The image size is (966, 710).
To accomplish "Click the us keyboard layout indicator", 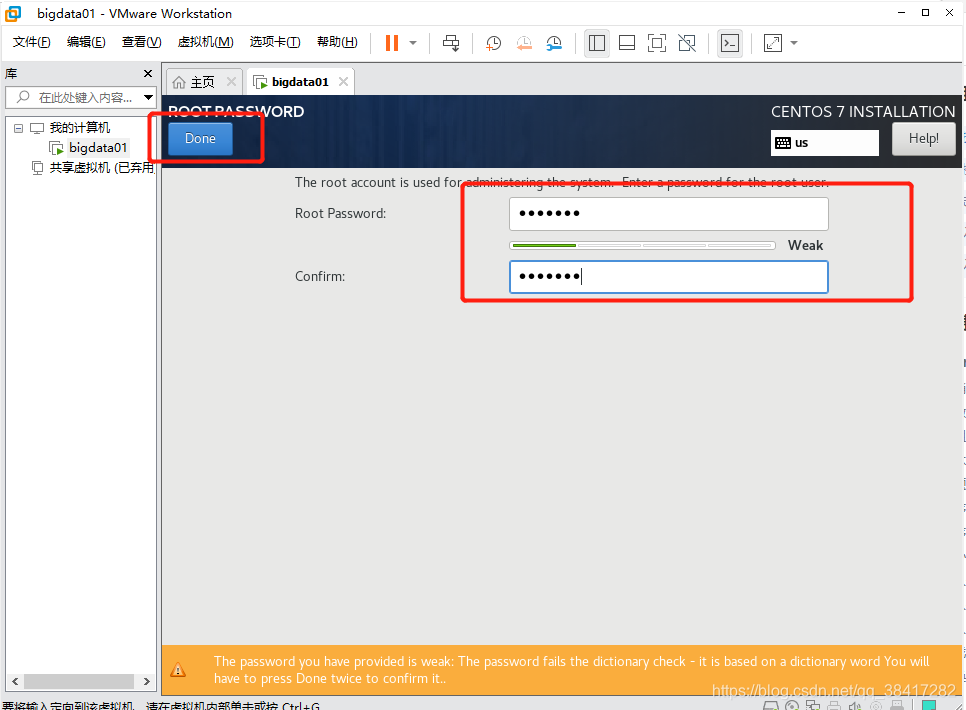I will (824, 143).
